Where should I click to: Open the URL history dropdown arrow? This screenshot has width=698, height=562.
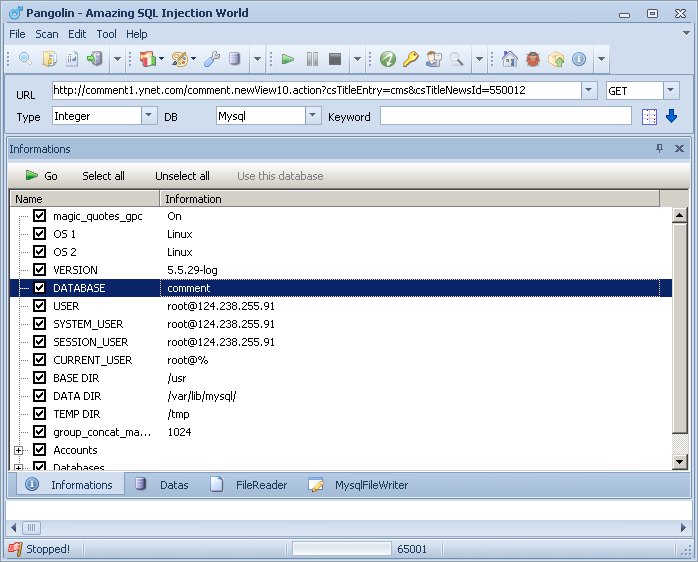point(588,90)
